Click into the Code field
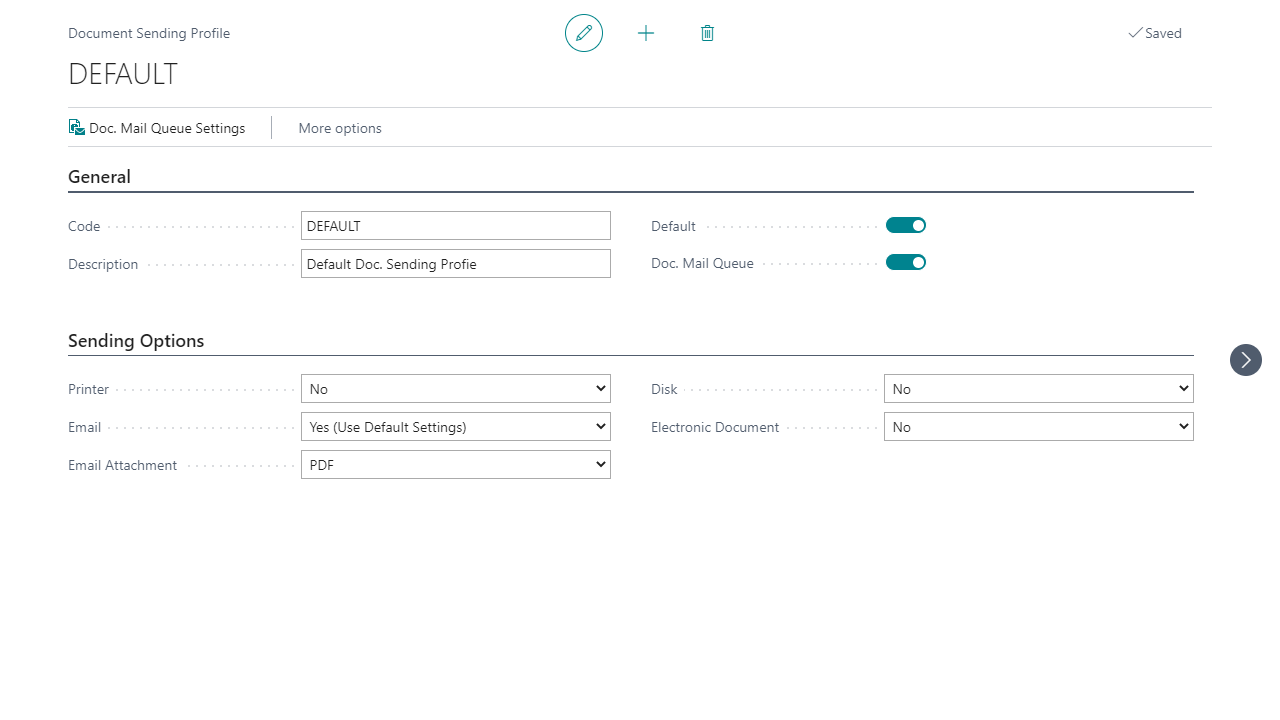1280x720 pixels. (x=455, y=226)
